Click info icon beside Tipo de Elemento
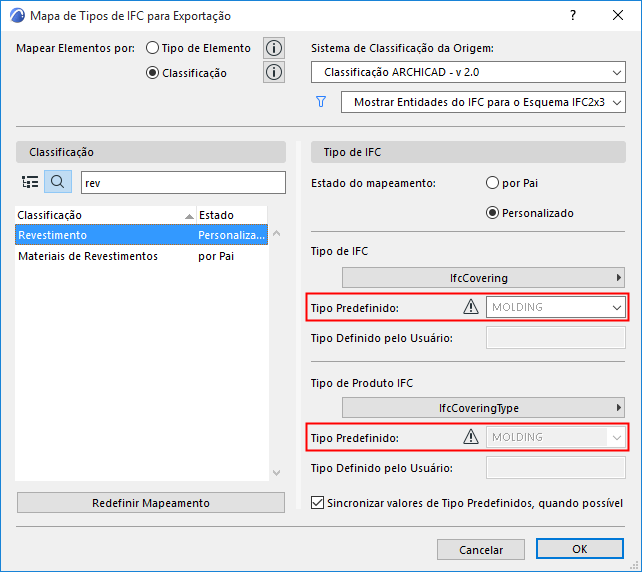642x572 pixels. coord(274,48)
